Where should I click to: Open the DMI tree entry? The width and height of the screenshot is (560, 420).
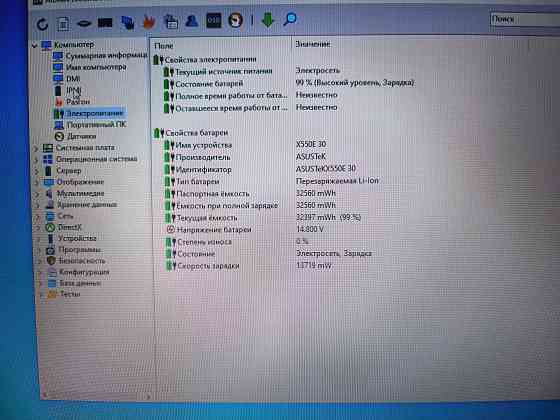coord(67,79)
